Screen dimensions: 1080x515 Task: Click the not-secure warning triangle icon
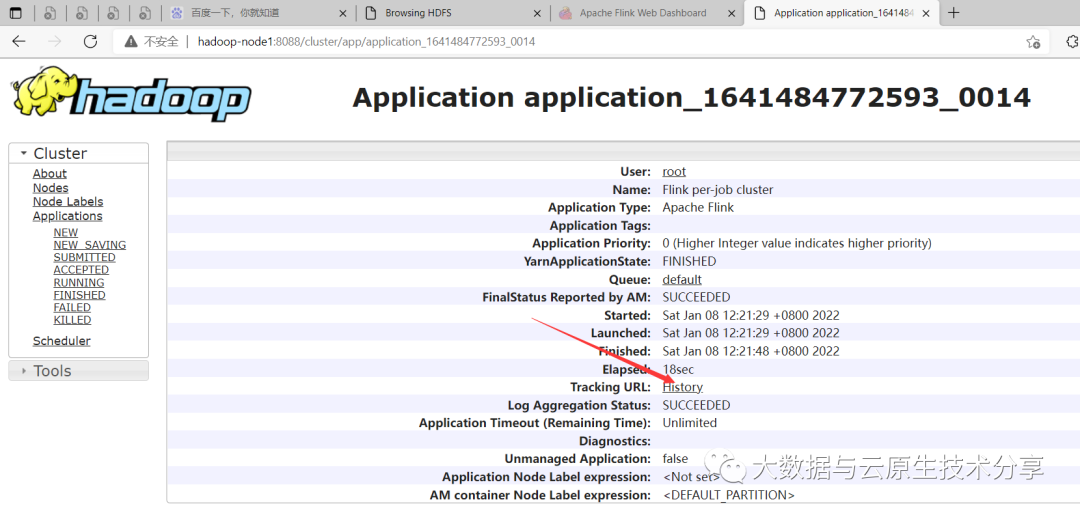tap(130, 42)
